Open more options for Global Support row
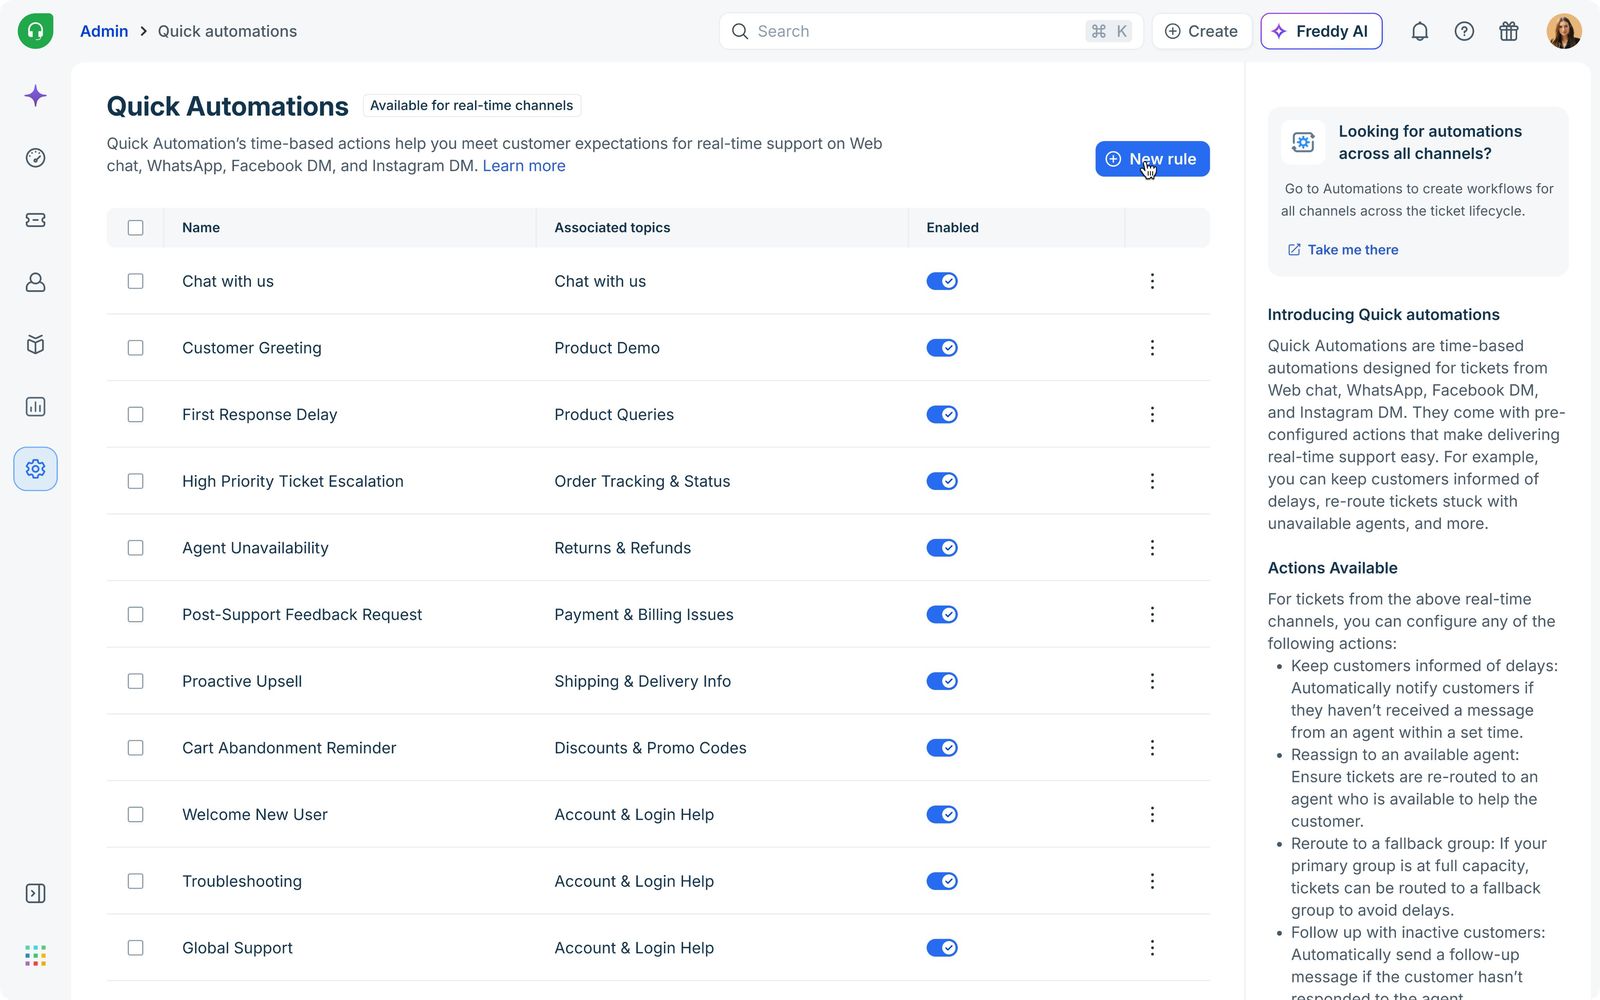The width and height of the screenshot is (1600, 1000). 1152,948
